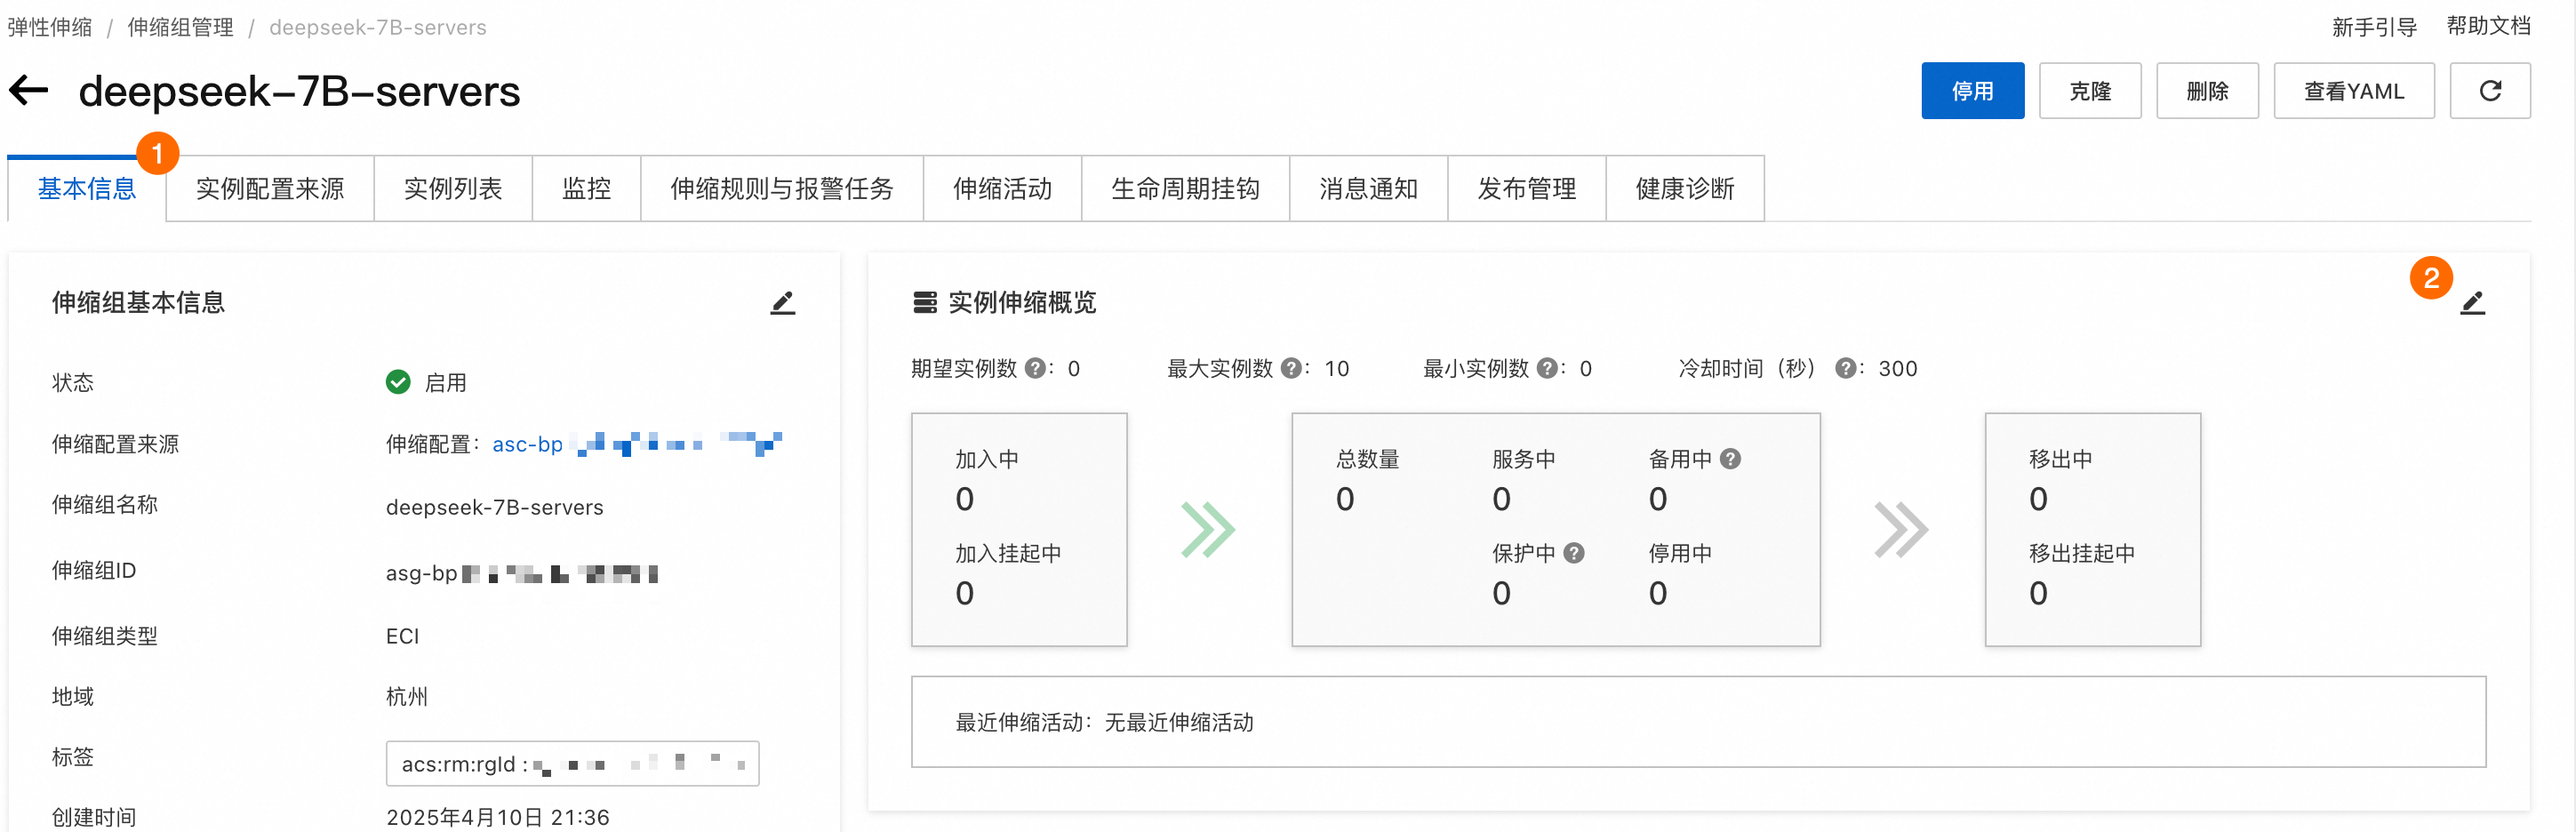This screenshot has height=832, width=2576.
Task: Click the green 启用 status check icon
Action: (x=398, y=382)
